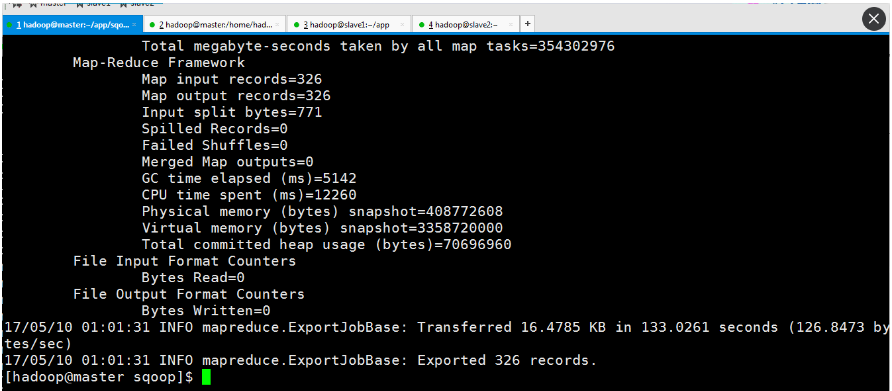The height and width of the screenshot is (391, 892).
Task: Click green status dot on hadoop@slave2 tab
Action: [x=422, y=25]
